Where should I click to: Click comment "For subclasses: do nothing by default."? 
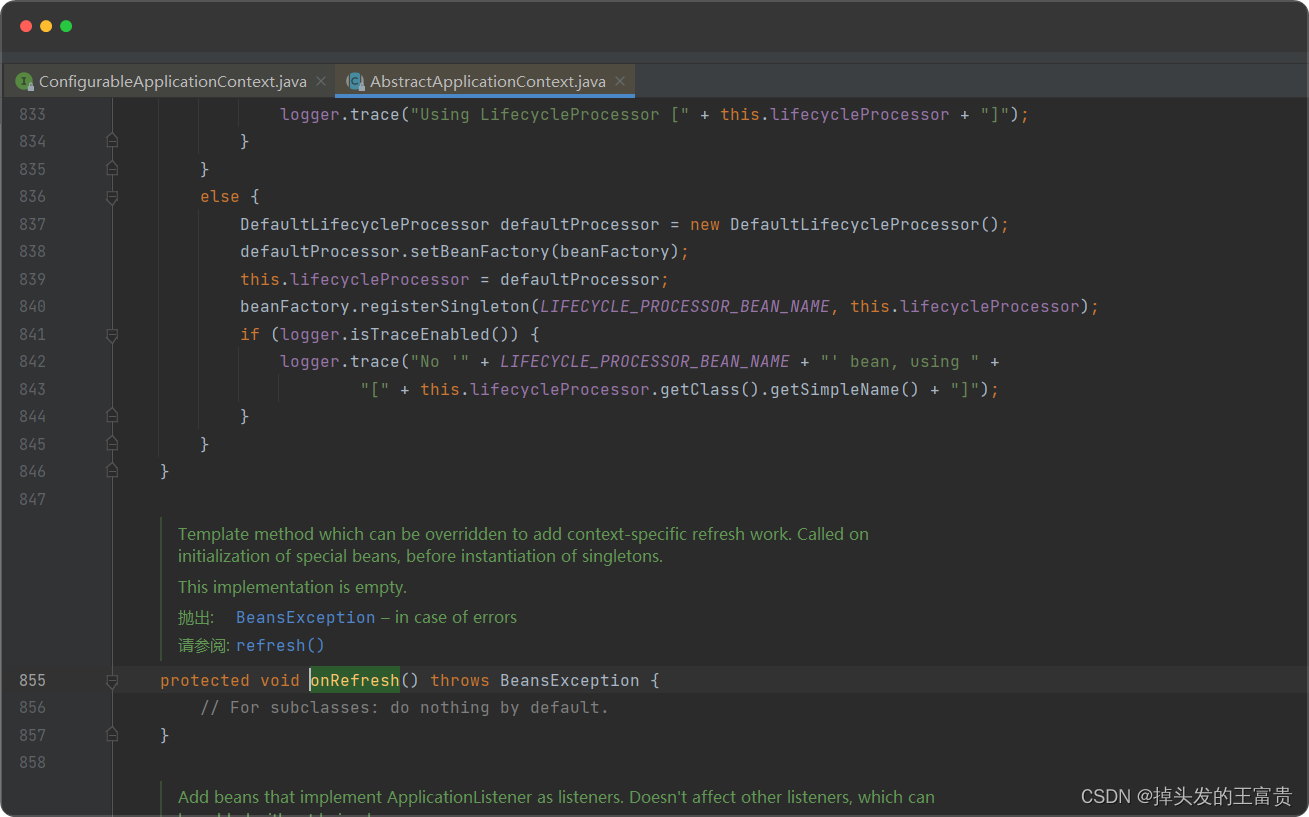(x=405, y=707)
